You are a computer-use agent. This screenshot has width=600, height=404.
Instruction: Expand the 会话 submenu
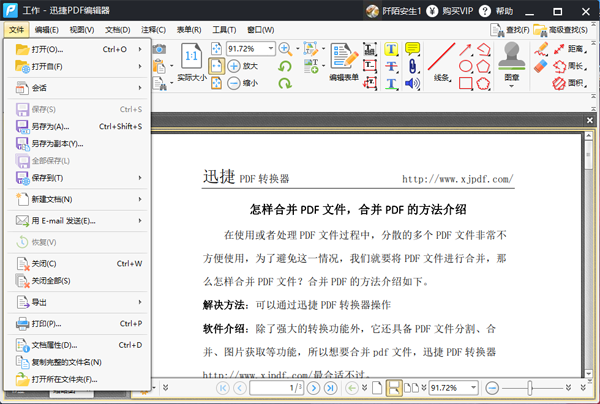coord(77,88)
